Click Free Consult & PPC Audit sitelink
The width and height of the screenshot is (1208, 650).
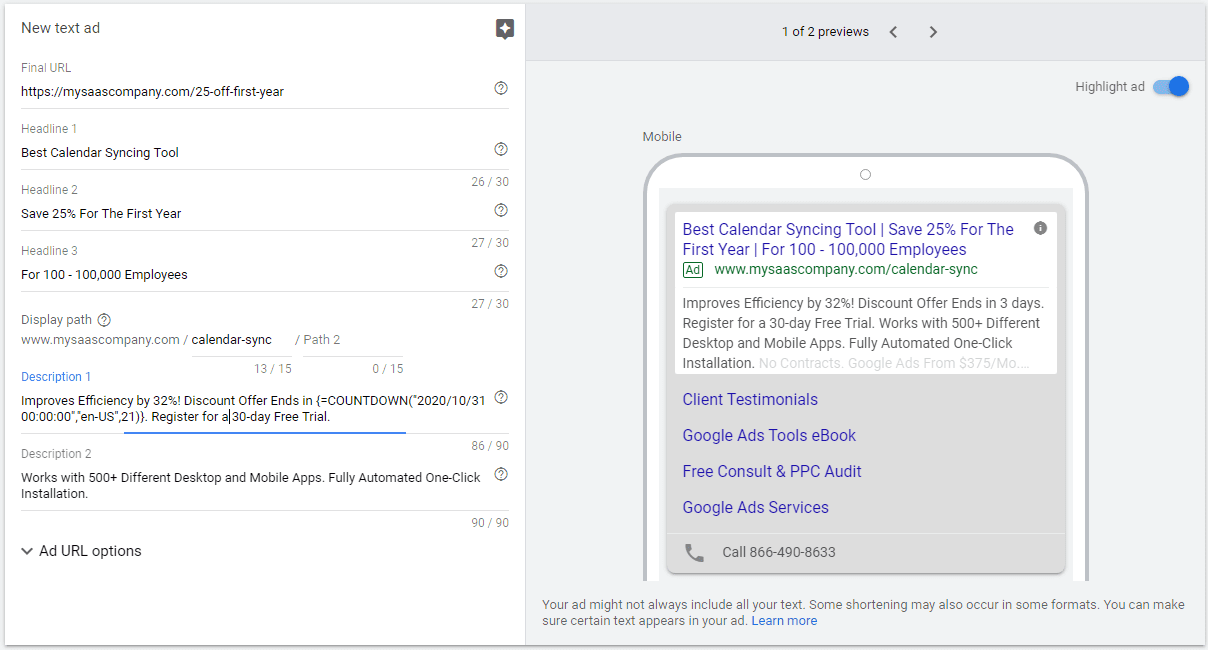pos(772,472)
